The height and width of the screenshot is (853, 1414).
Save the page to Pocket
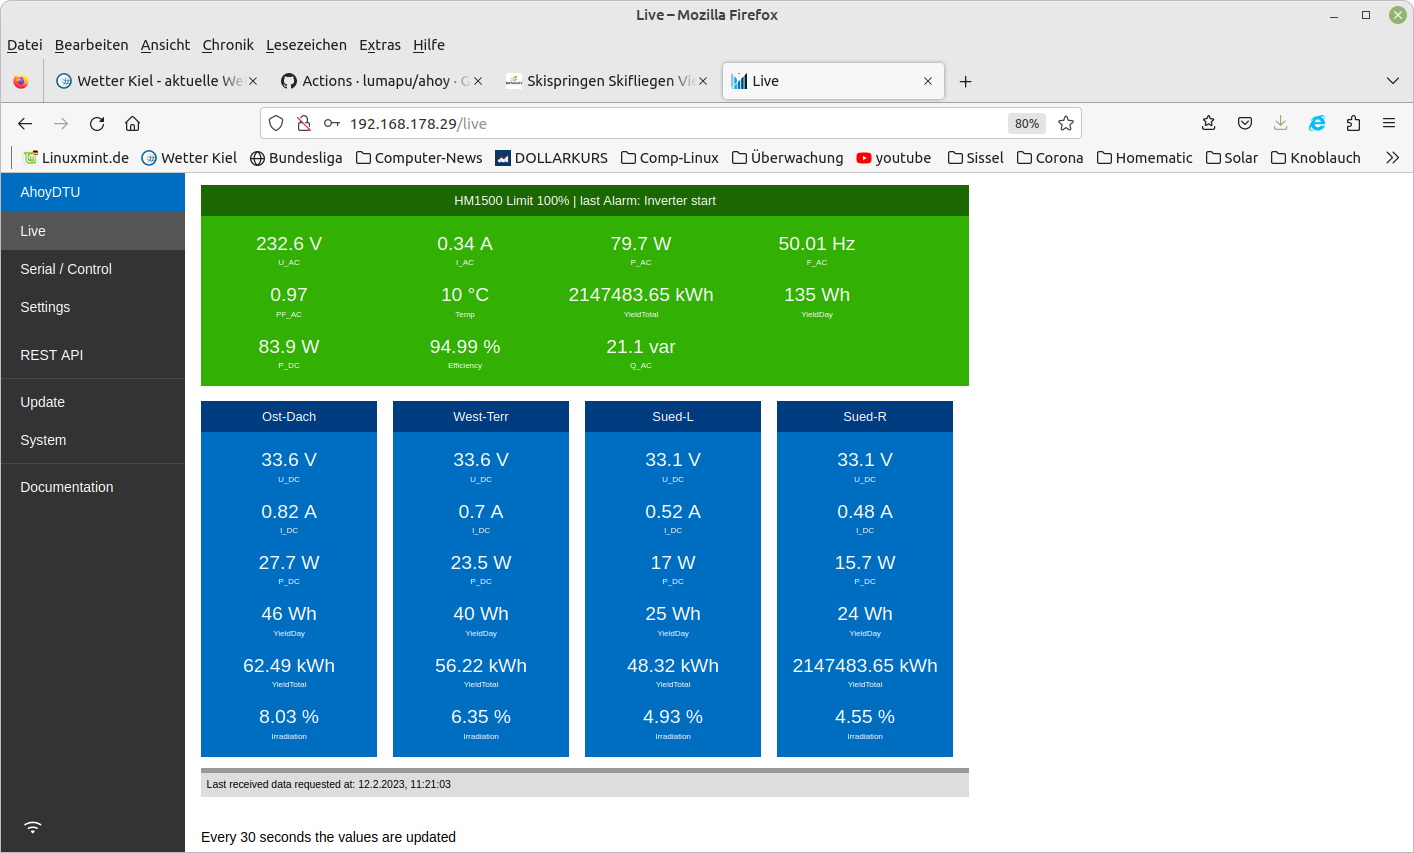pos(1245,123)
